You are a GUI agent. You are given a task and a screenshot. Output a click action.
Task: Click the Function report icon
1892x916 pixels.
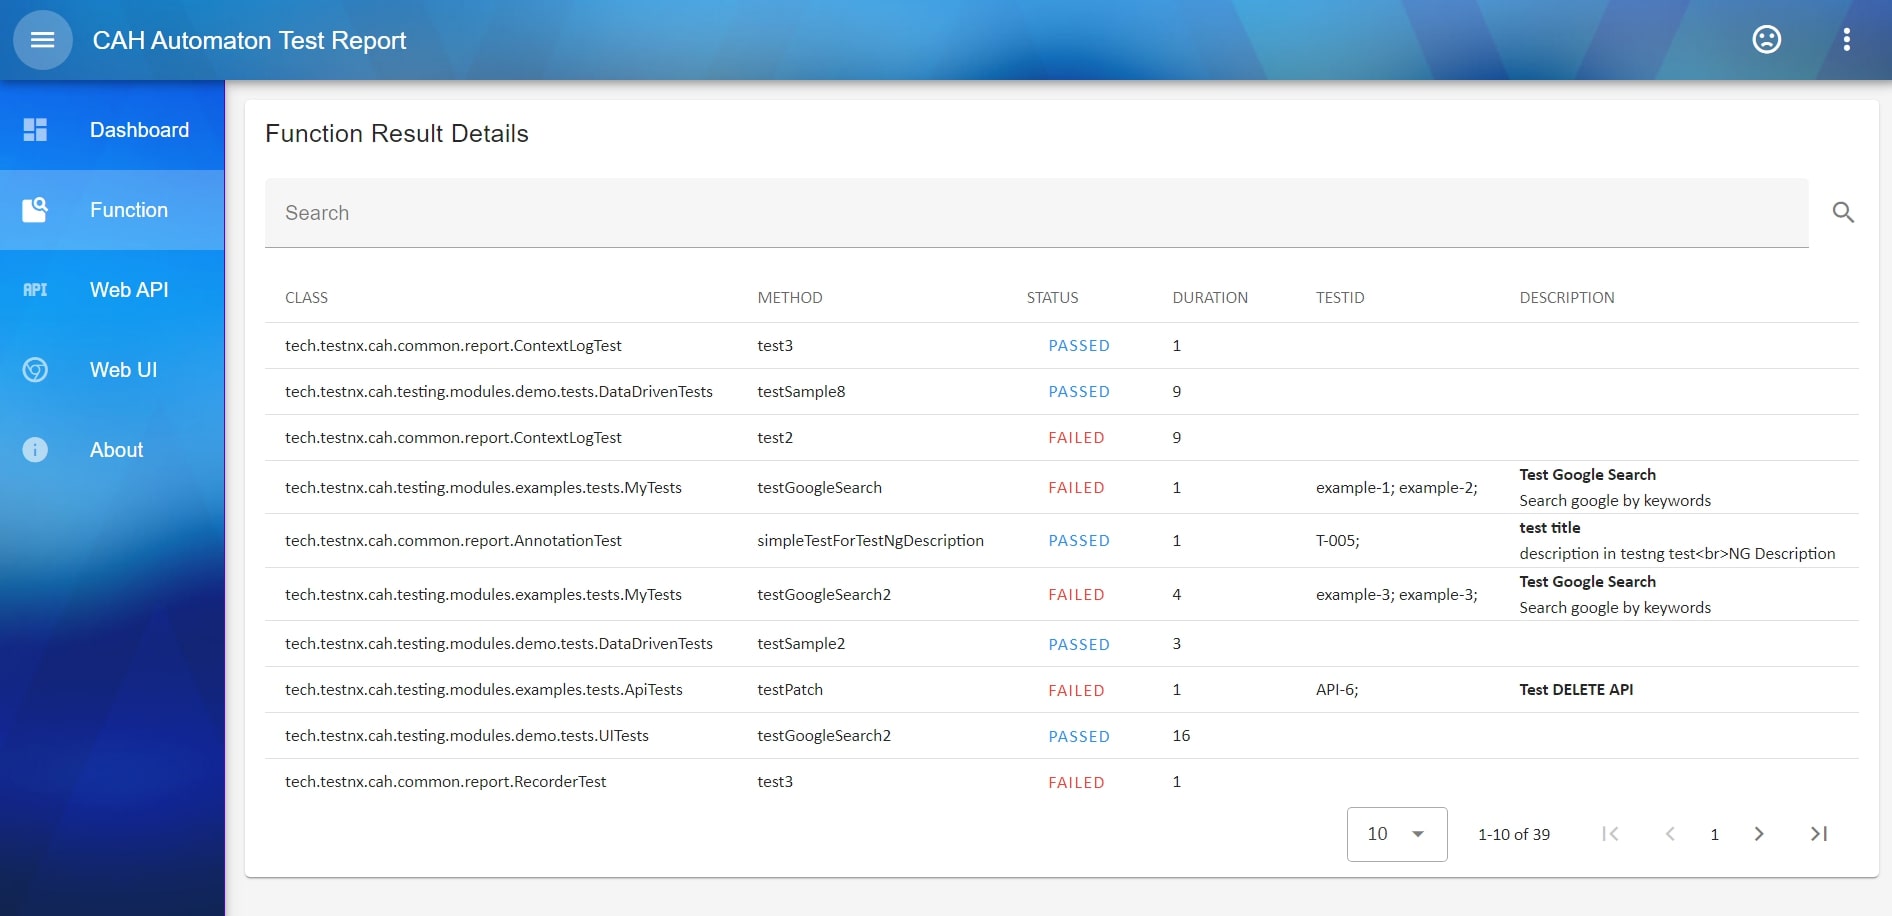tap(35, 209)
